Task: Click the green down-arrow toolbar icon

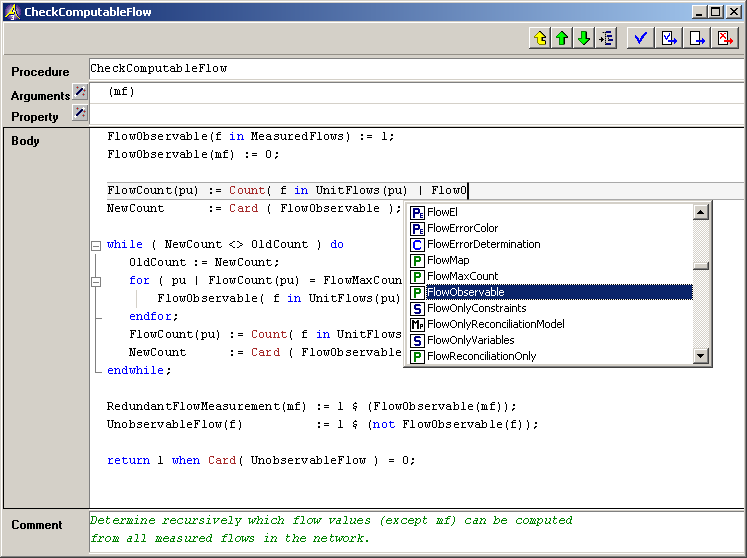Action: point(584,38)
